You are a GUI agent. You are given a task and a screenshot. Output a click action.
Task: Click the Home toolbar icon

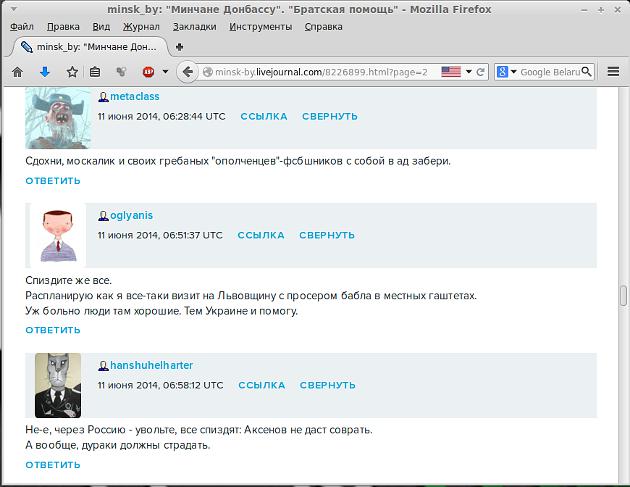point(17,72)
